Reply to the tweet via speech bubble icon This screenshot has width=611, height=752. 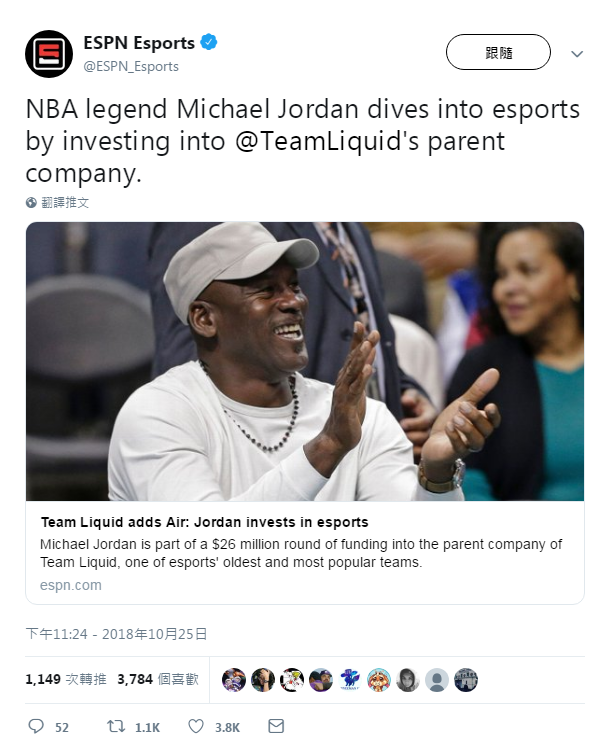37,726
